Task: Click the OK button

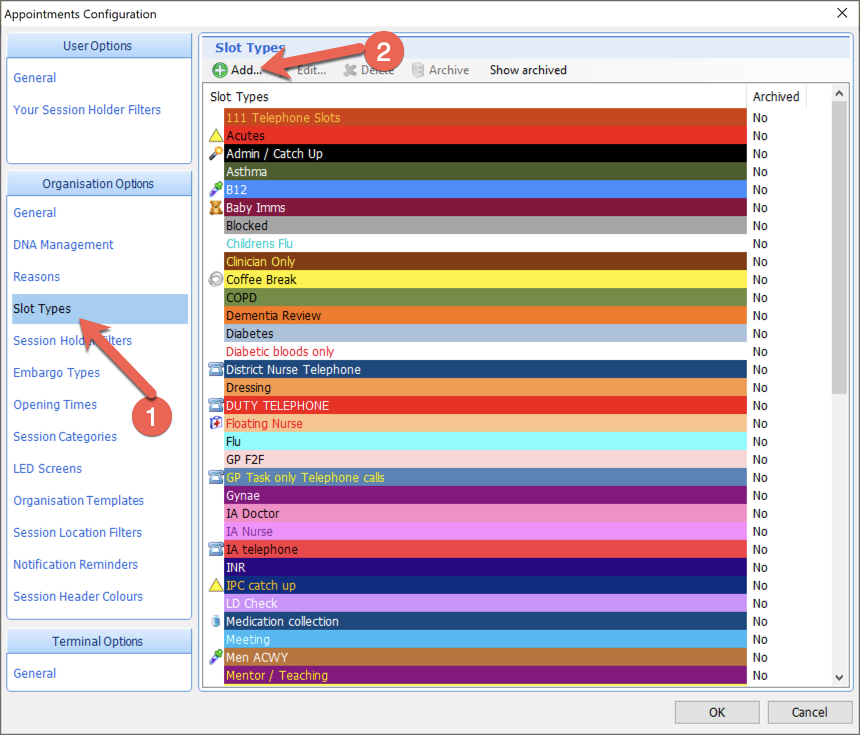Action: point(717,712)
